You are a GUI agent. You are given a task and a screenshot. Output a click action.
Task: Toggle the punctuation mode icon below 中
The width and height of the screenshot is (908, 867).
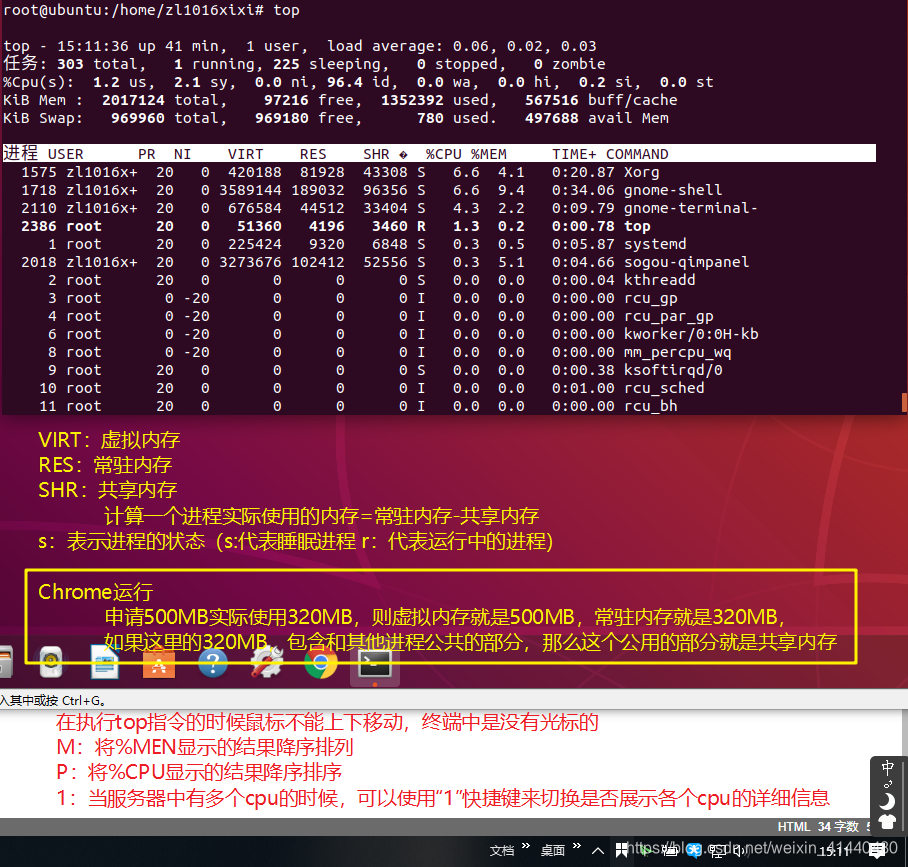[887, 785]
